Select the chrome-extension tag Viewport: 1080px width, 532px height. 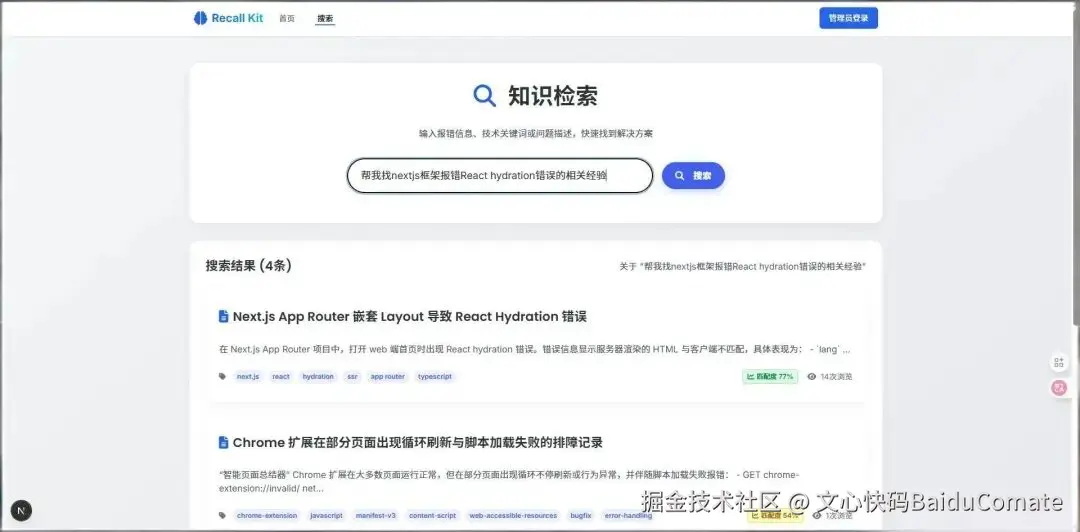[267, 515]
